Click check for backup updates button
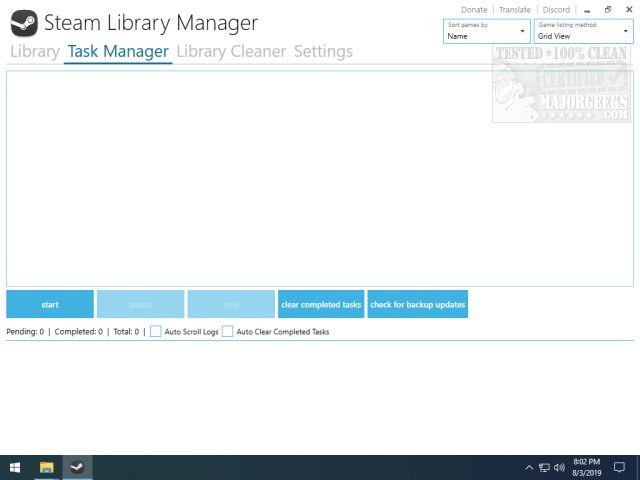This screenshot has width=640, height=480. (418, 304)
